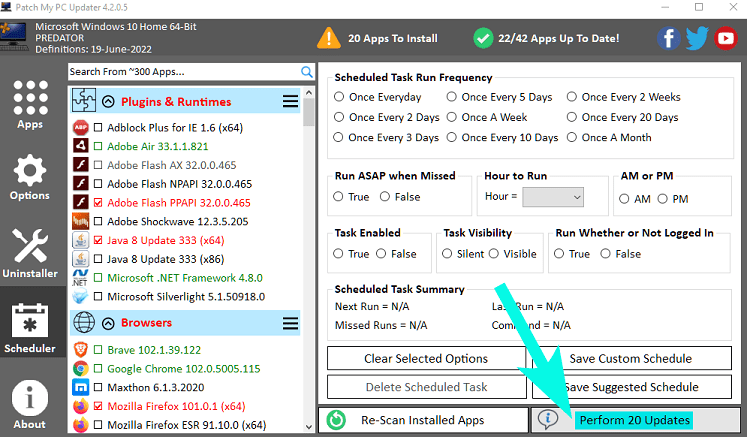This screenshot has width=747, height=437.
Task: Open the Plugins & Runtimes hamburger menu
Action: pyautogui.click(x=290, y=101)
